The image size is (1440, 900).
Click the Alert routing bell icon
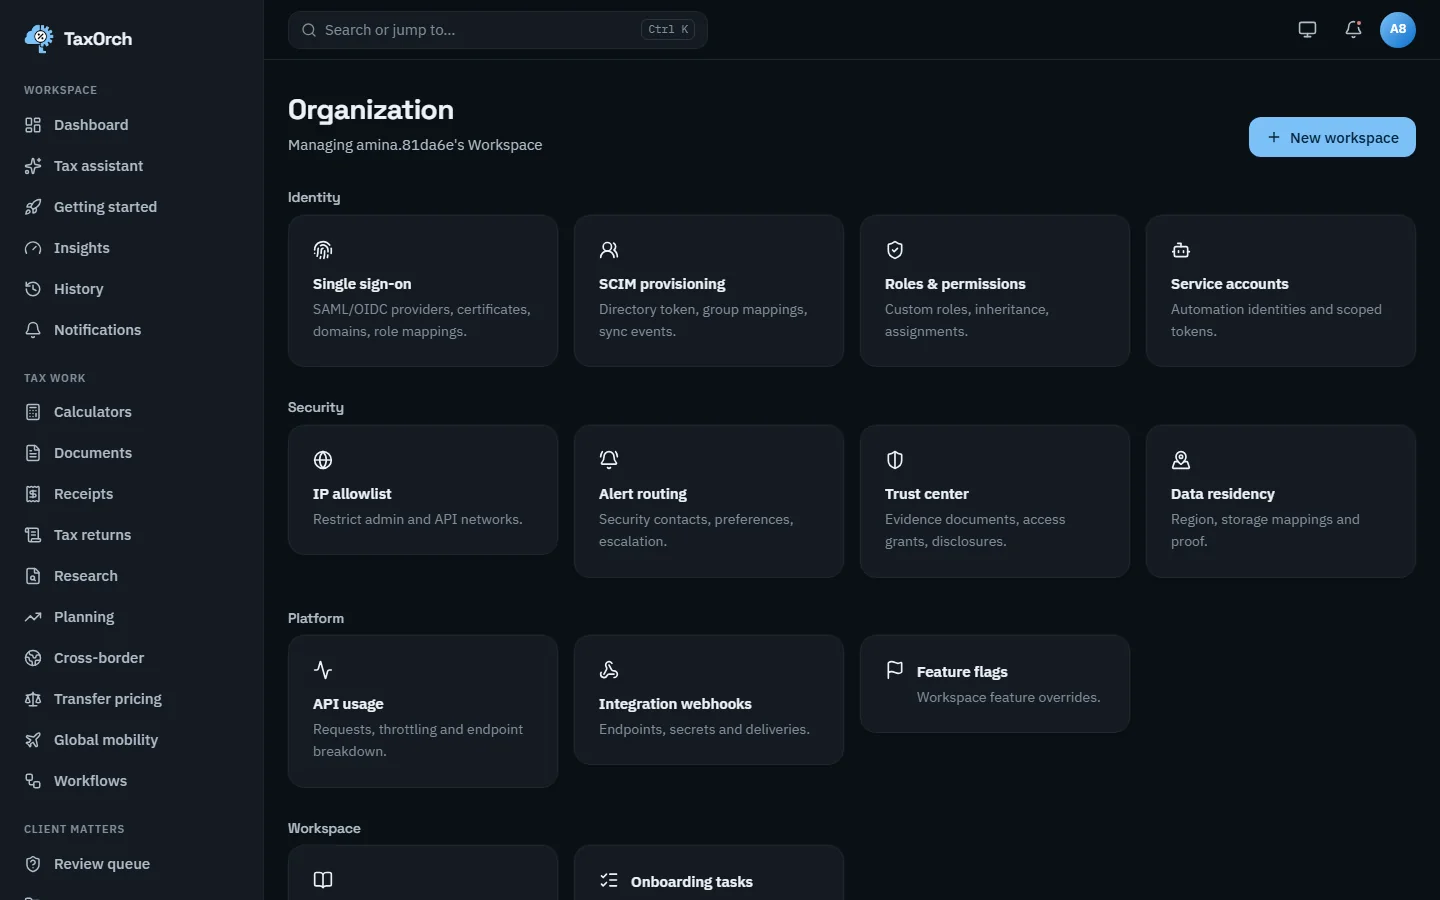(x=609, y=460)
